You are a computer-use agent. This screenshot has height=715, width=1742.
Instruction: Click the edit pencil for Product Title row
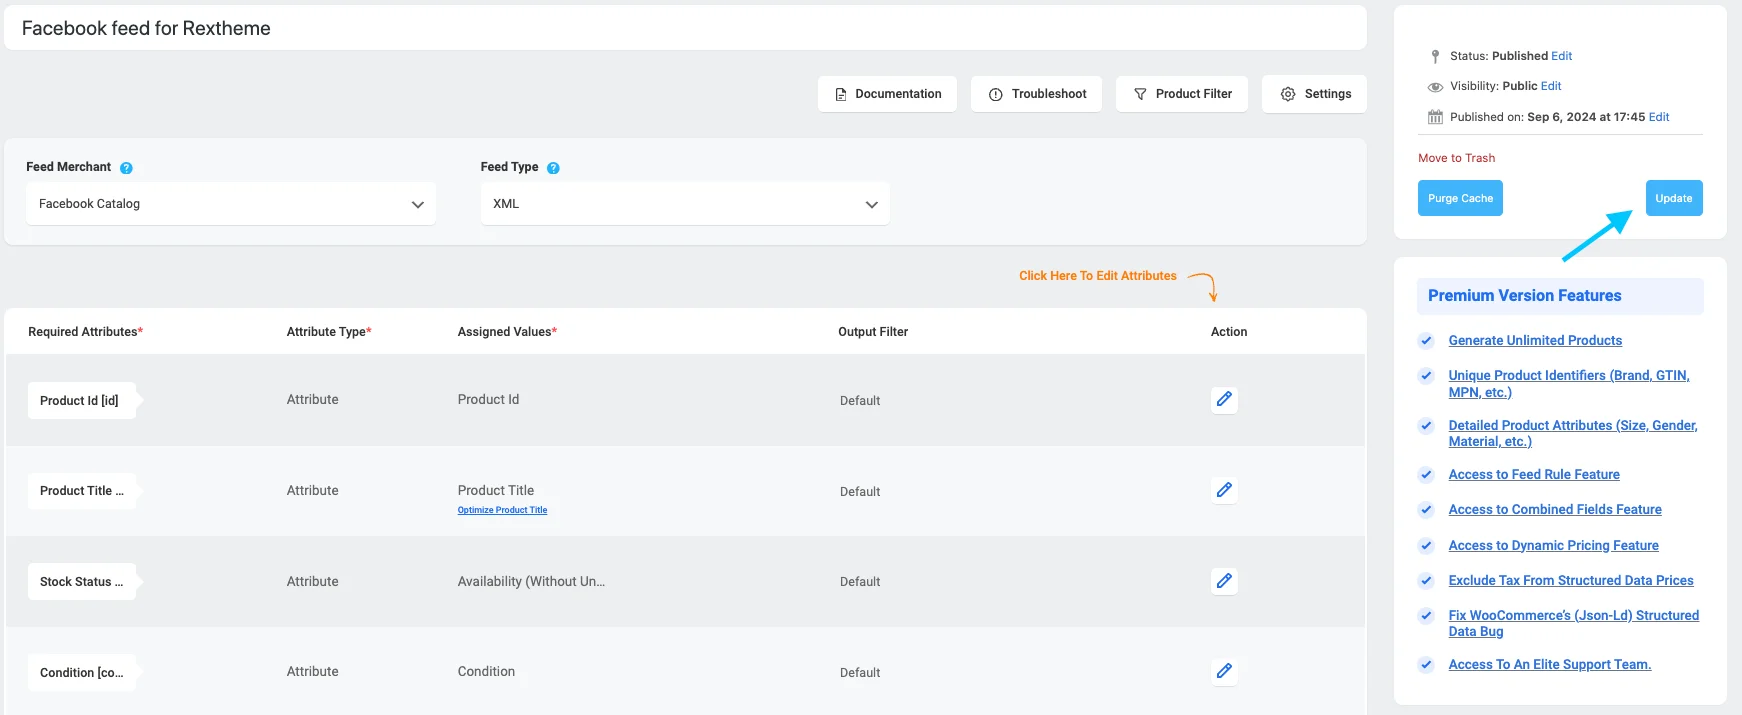click(1224, 490)
